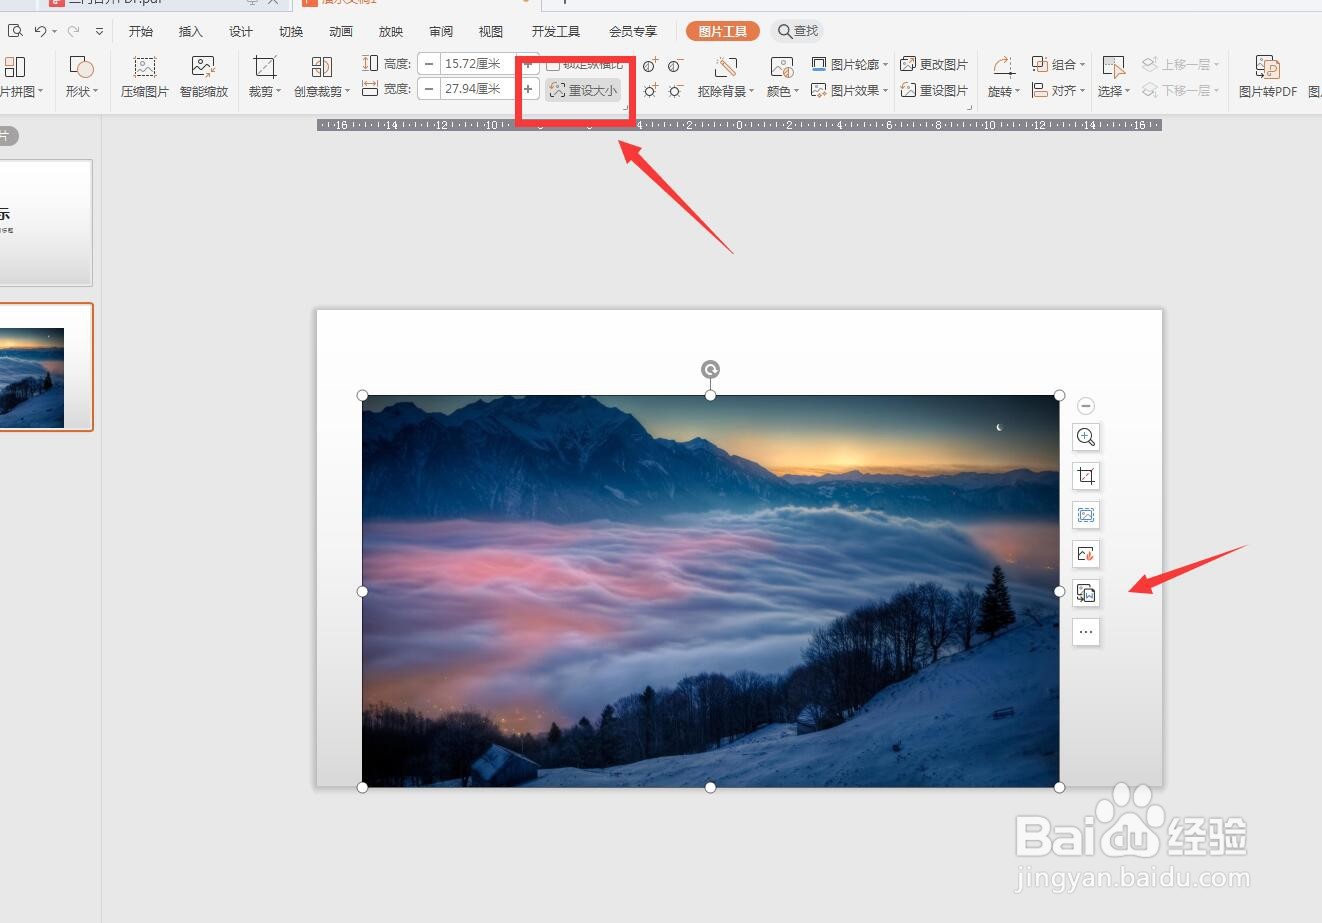Decrease contrast icon

pyautogui.click(x=675, y=66)
